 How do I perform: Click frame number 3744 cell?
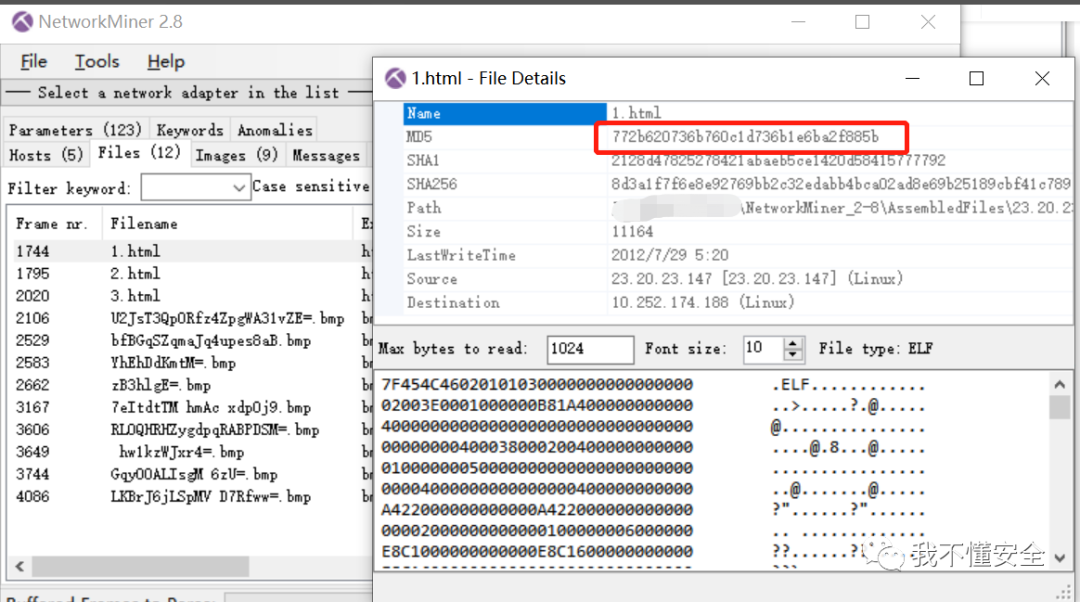(x=32, y=475)
